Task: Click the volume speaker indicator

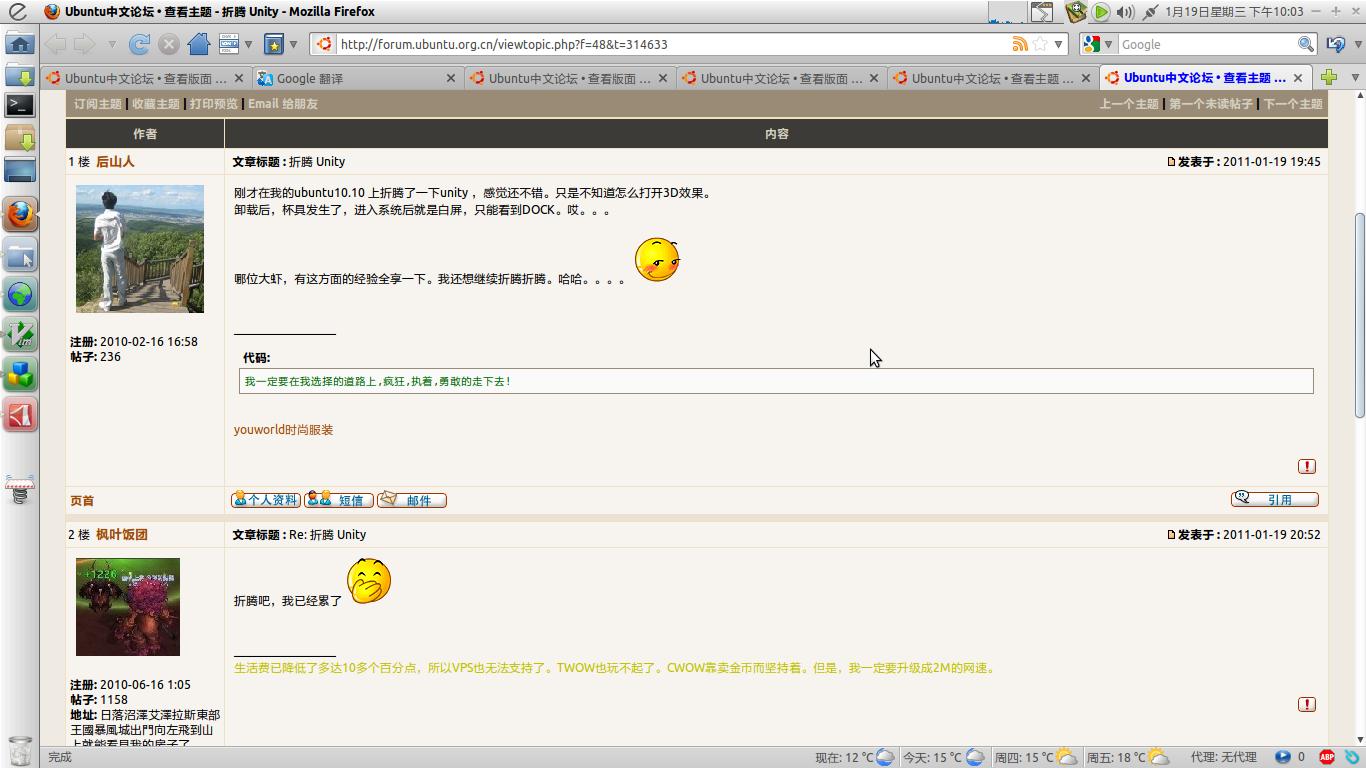Action: point(1125,12)
